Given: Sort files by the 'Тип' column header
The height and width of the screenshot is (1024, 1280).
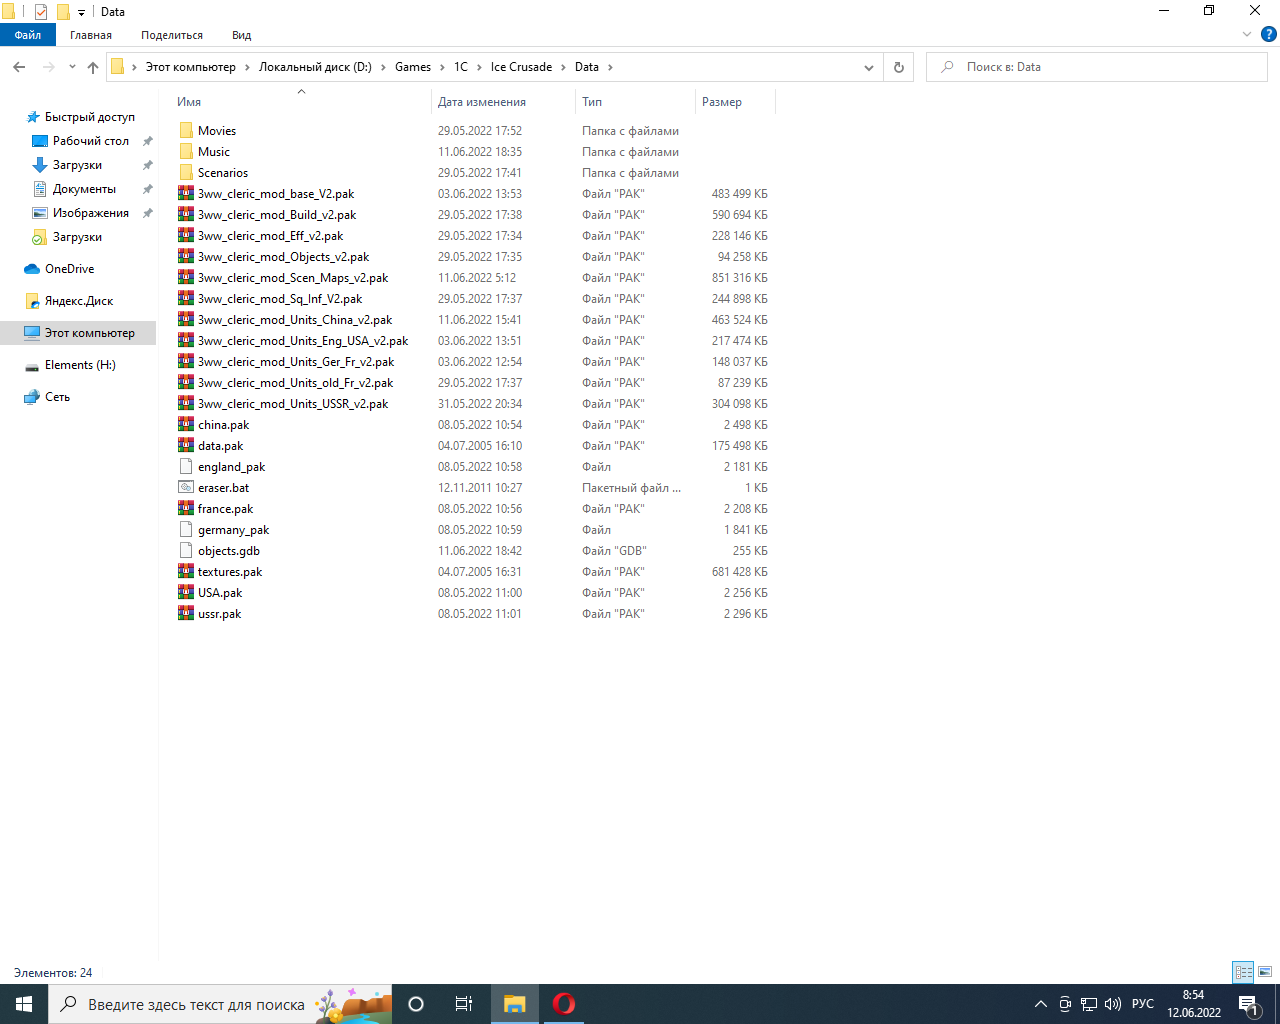Looking at the screenshot, I should coord(634,102).
